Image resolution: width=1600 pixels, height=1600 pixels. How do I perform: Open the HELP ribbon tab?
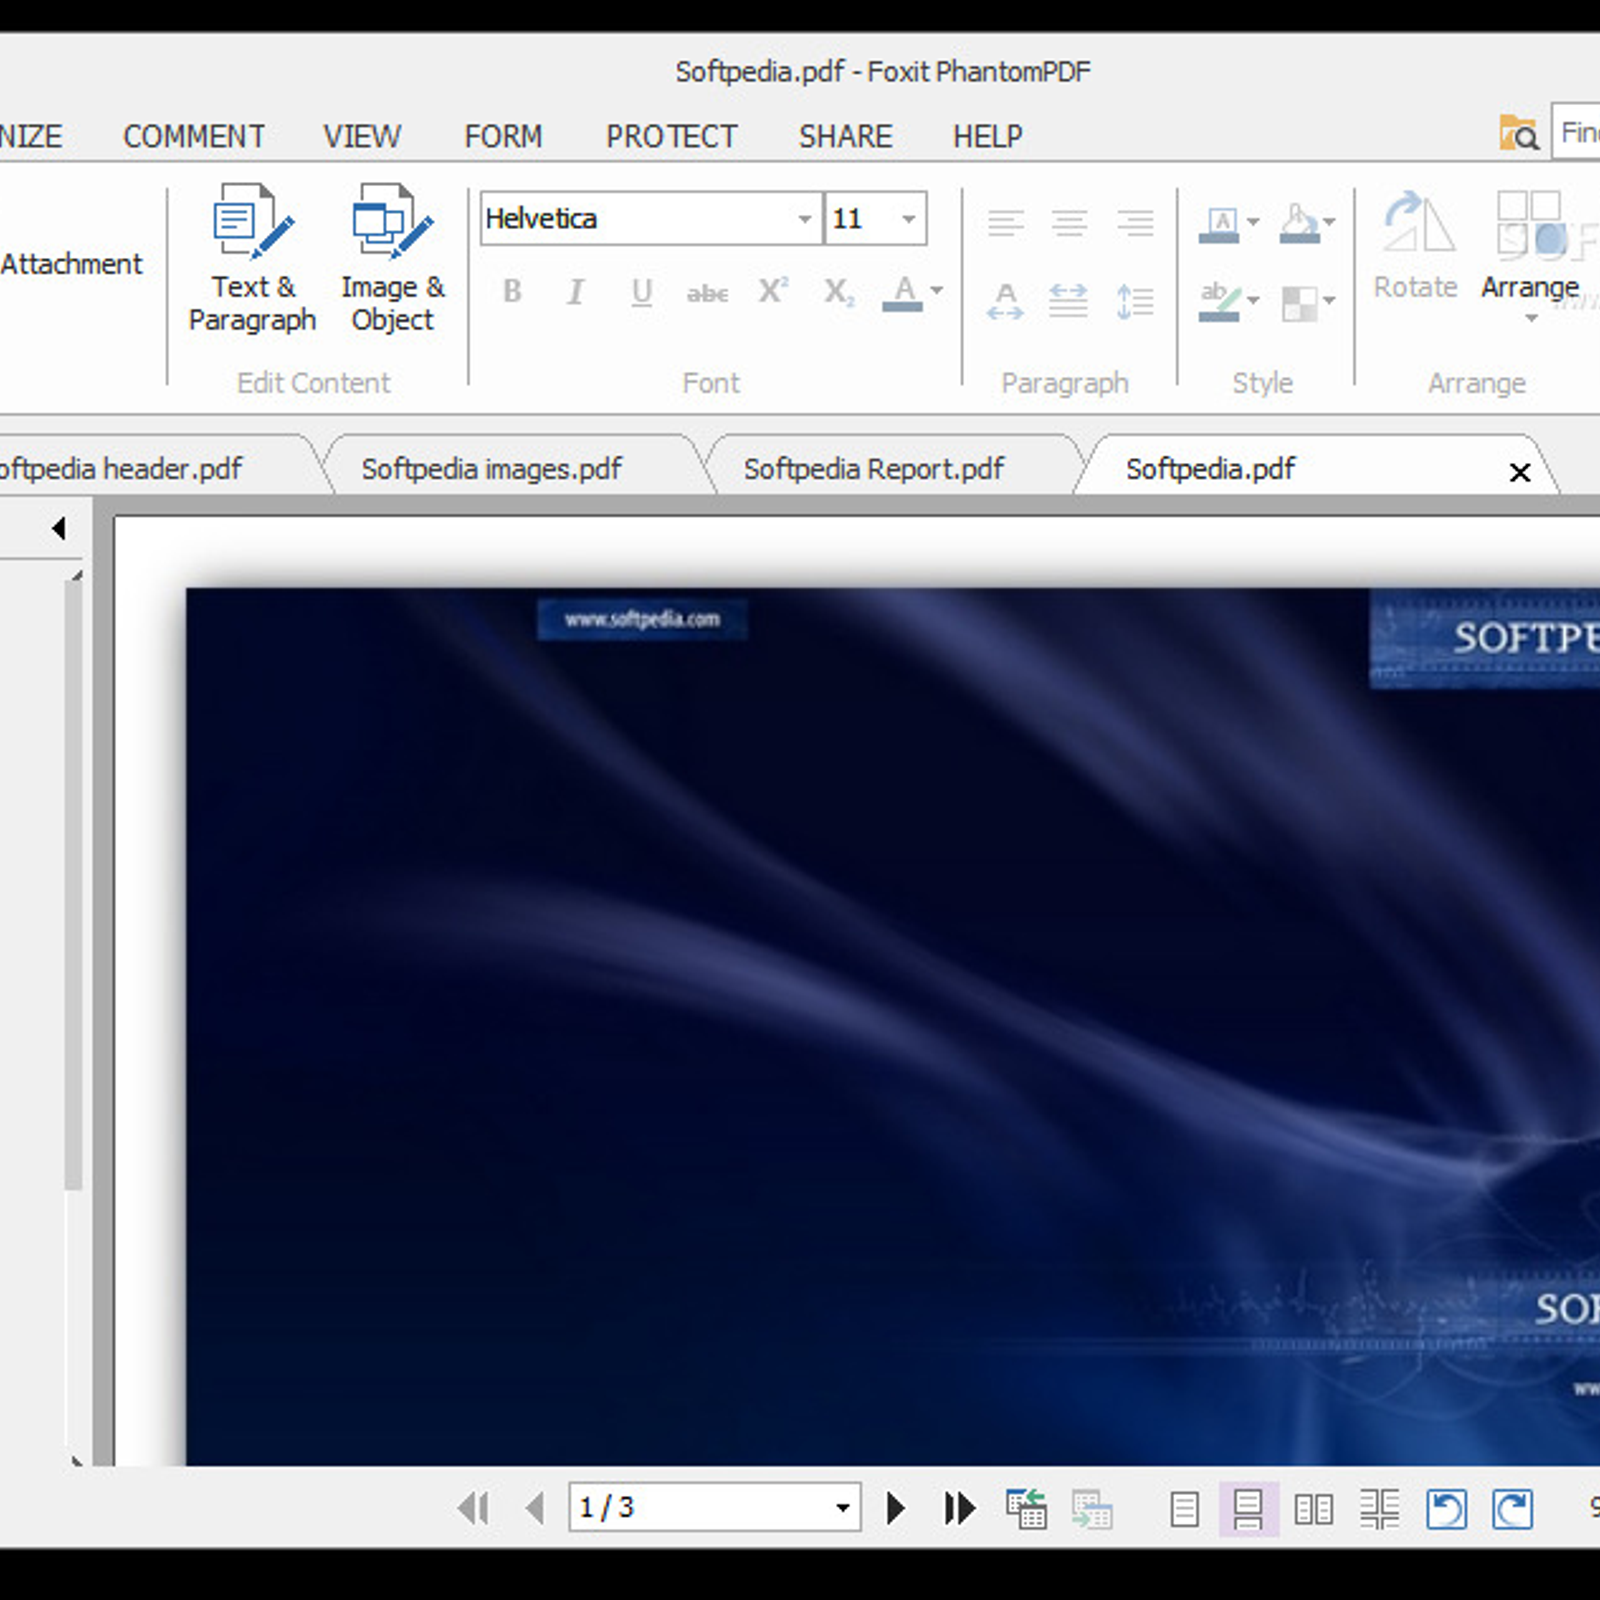(987, 136)
